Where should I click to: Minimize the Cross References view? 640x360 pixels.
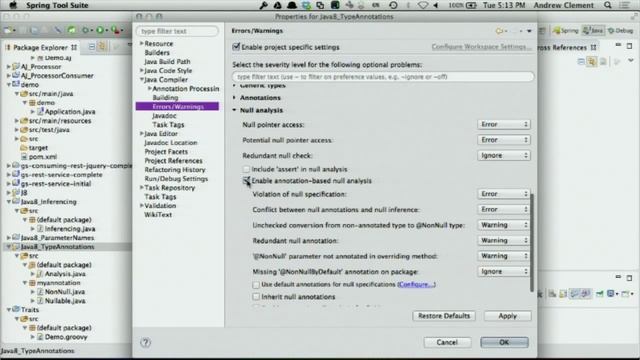pos(618,44)
